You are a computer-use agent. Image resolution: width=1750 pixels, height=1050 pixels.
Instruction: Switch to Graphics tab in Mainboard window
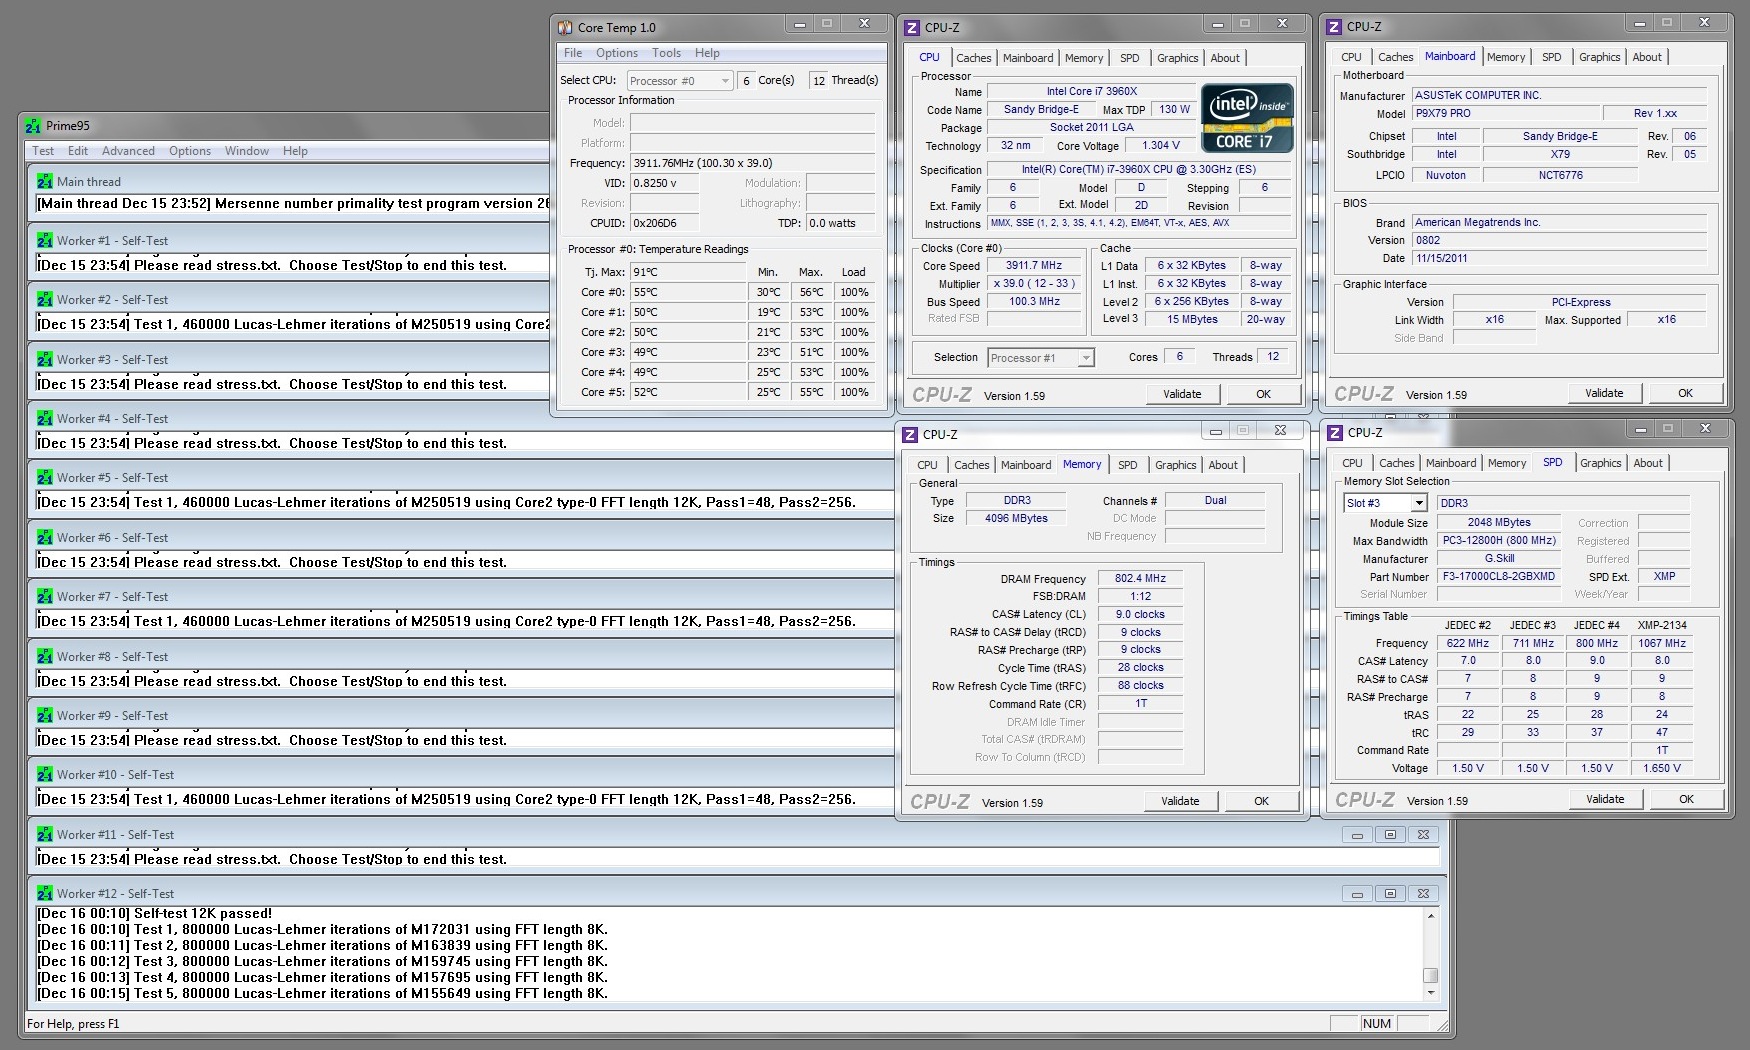[x=1600, y=57]
